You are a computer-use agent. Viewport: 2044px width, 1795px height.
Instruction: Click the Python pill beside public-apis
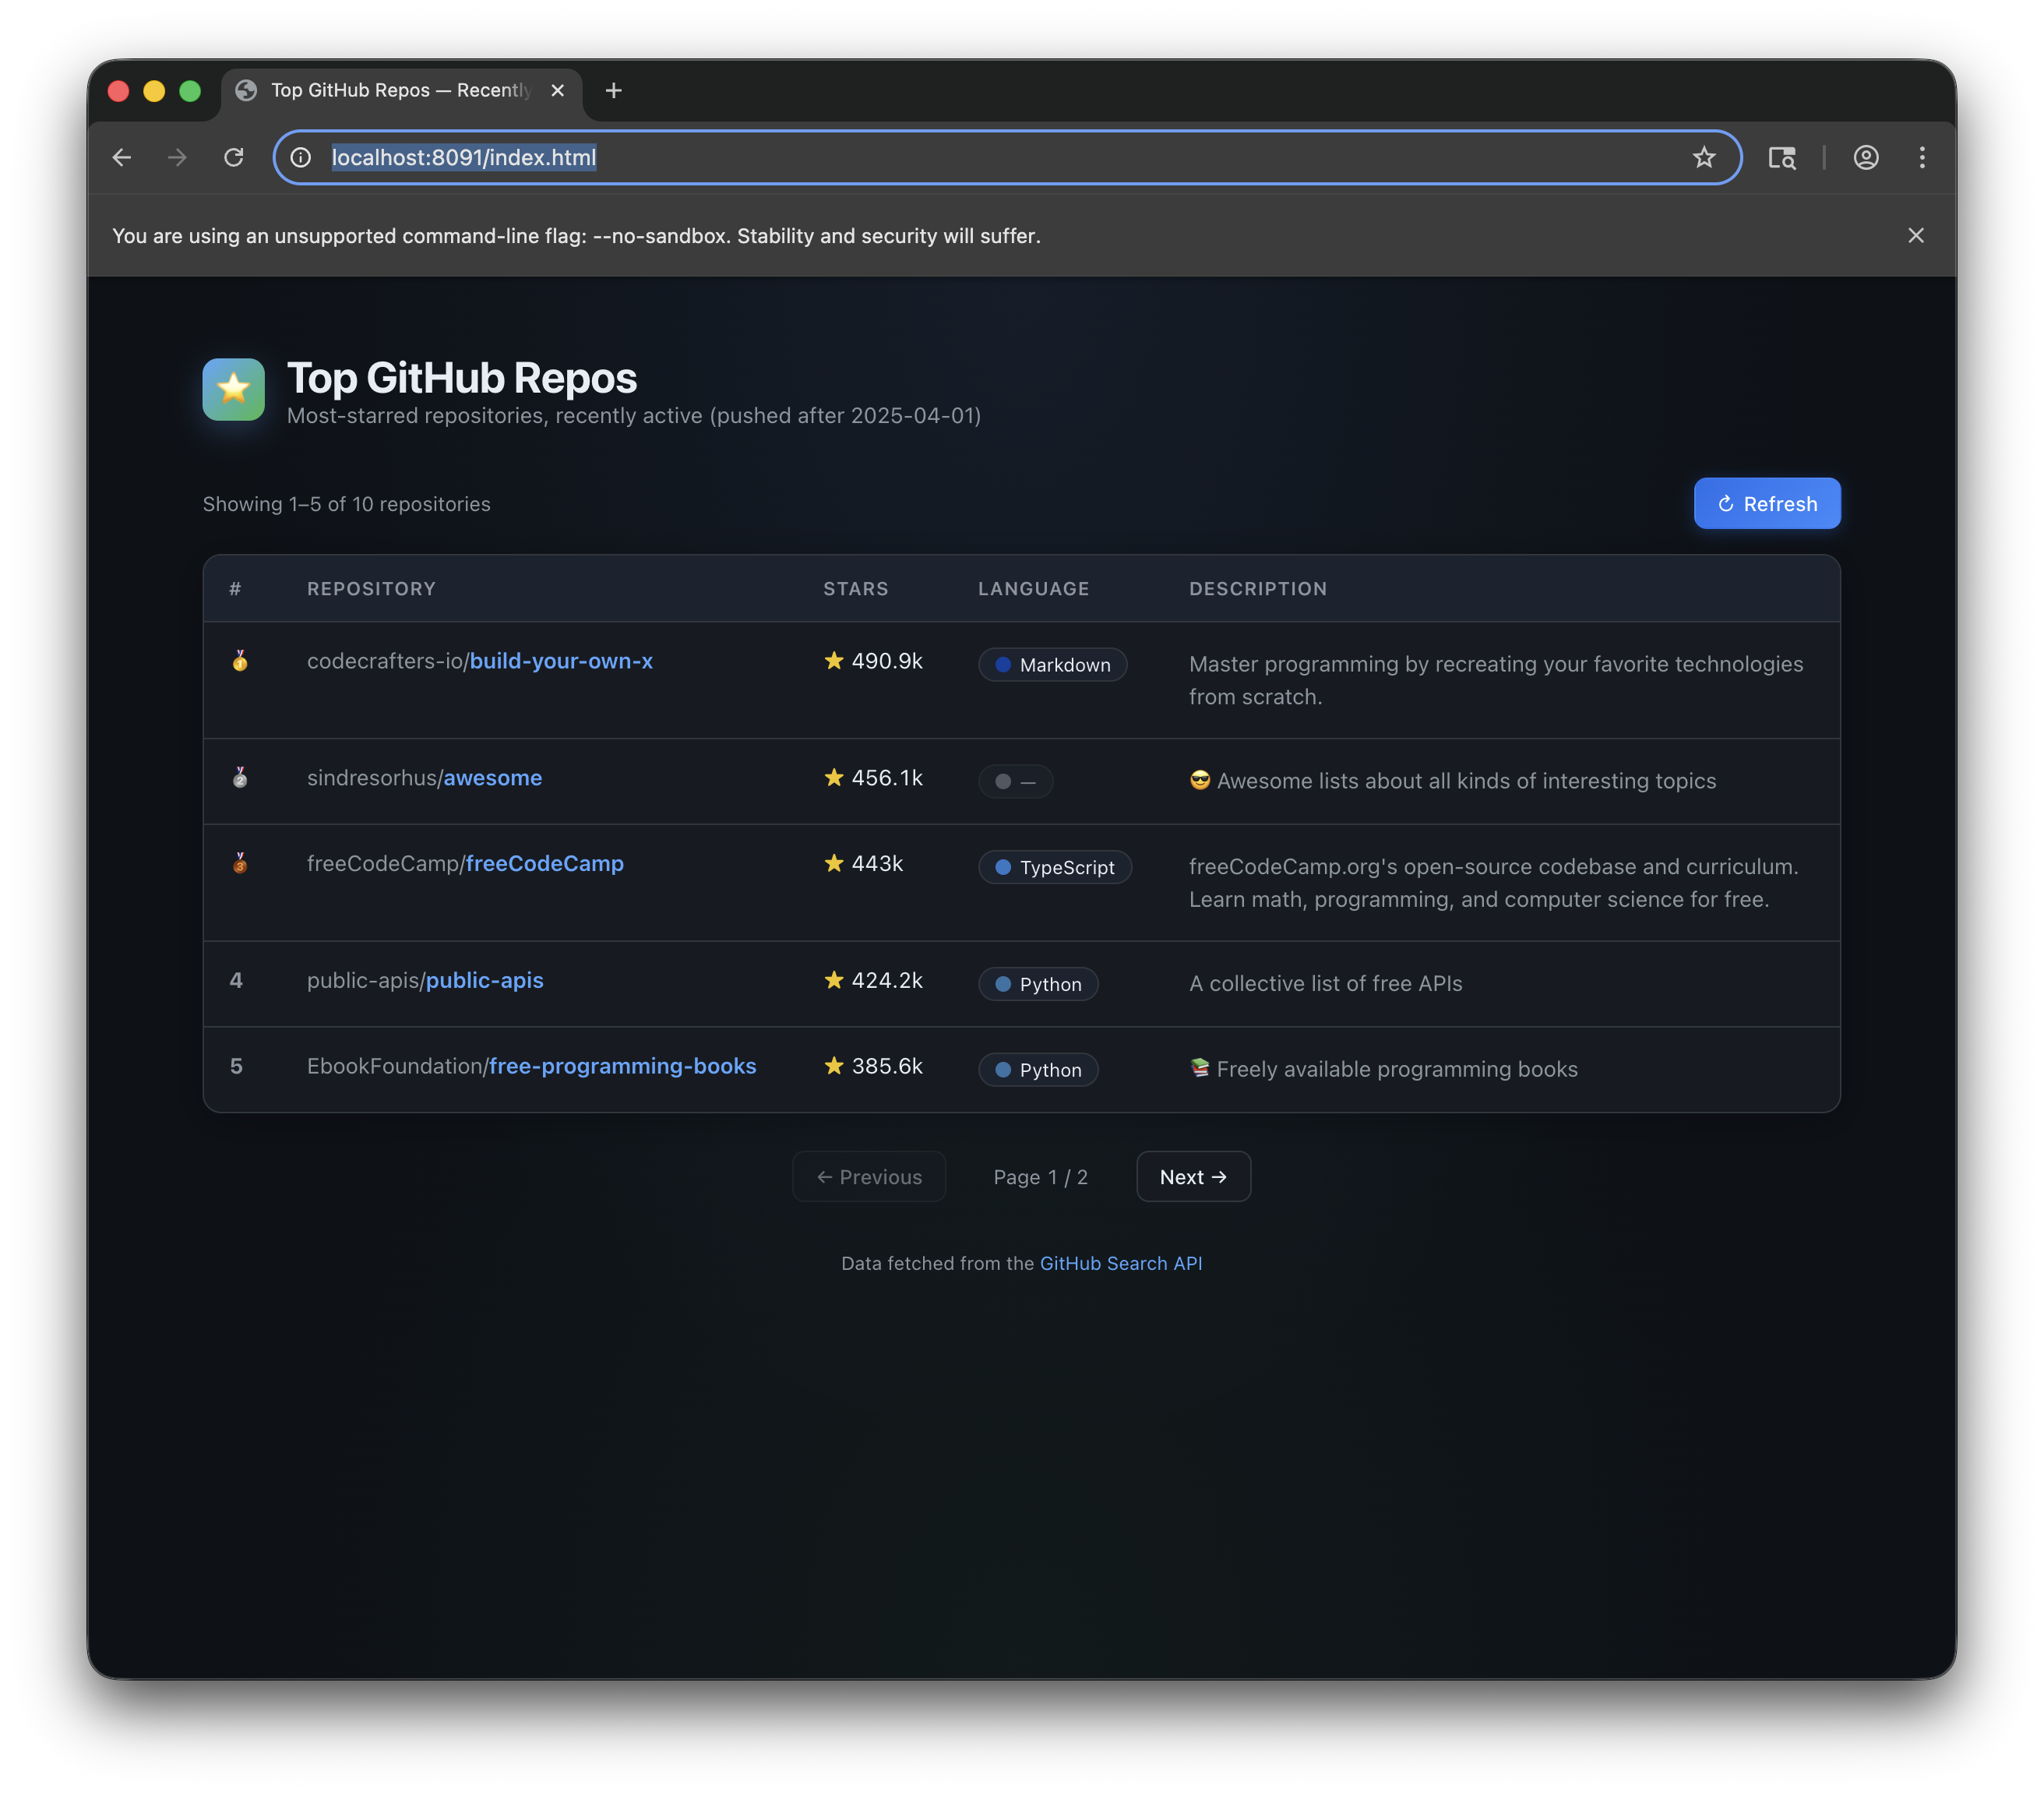(x=1038, y=984)
